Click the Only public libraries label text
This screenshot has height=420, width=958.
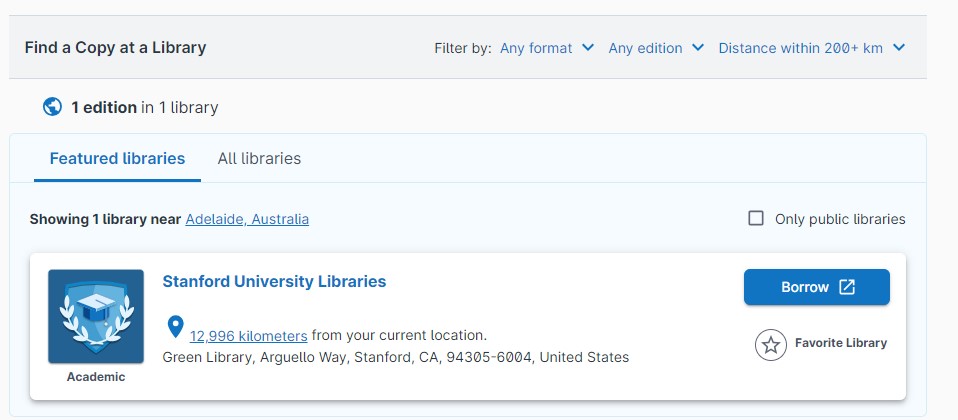point(840,219)
